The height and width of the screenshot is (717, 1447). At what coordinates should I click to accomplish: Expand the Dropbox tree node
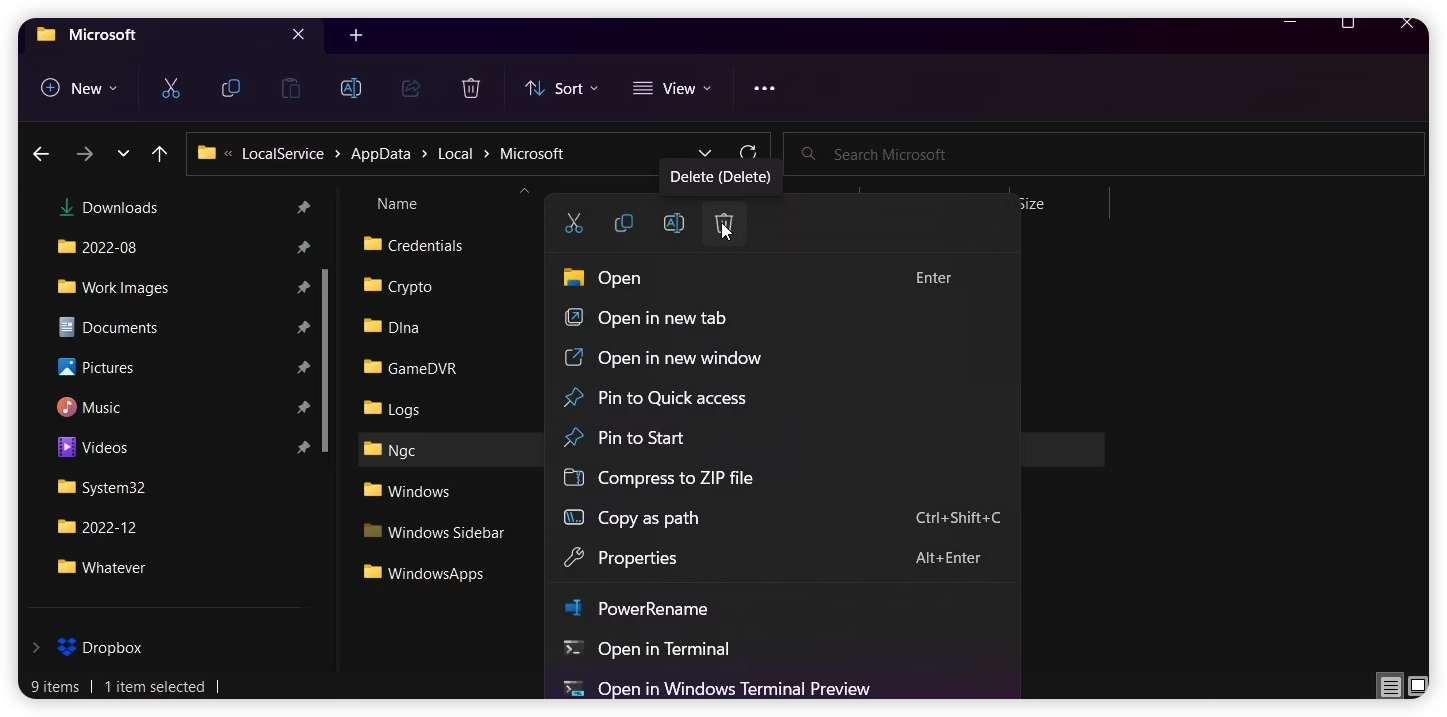(36, 647)
